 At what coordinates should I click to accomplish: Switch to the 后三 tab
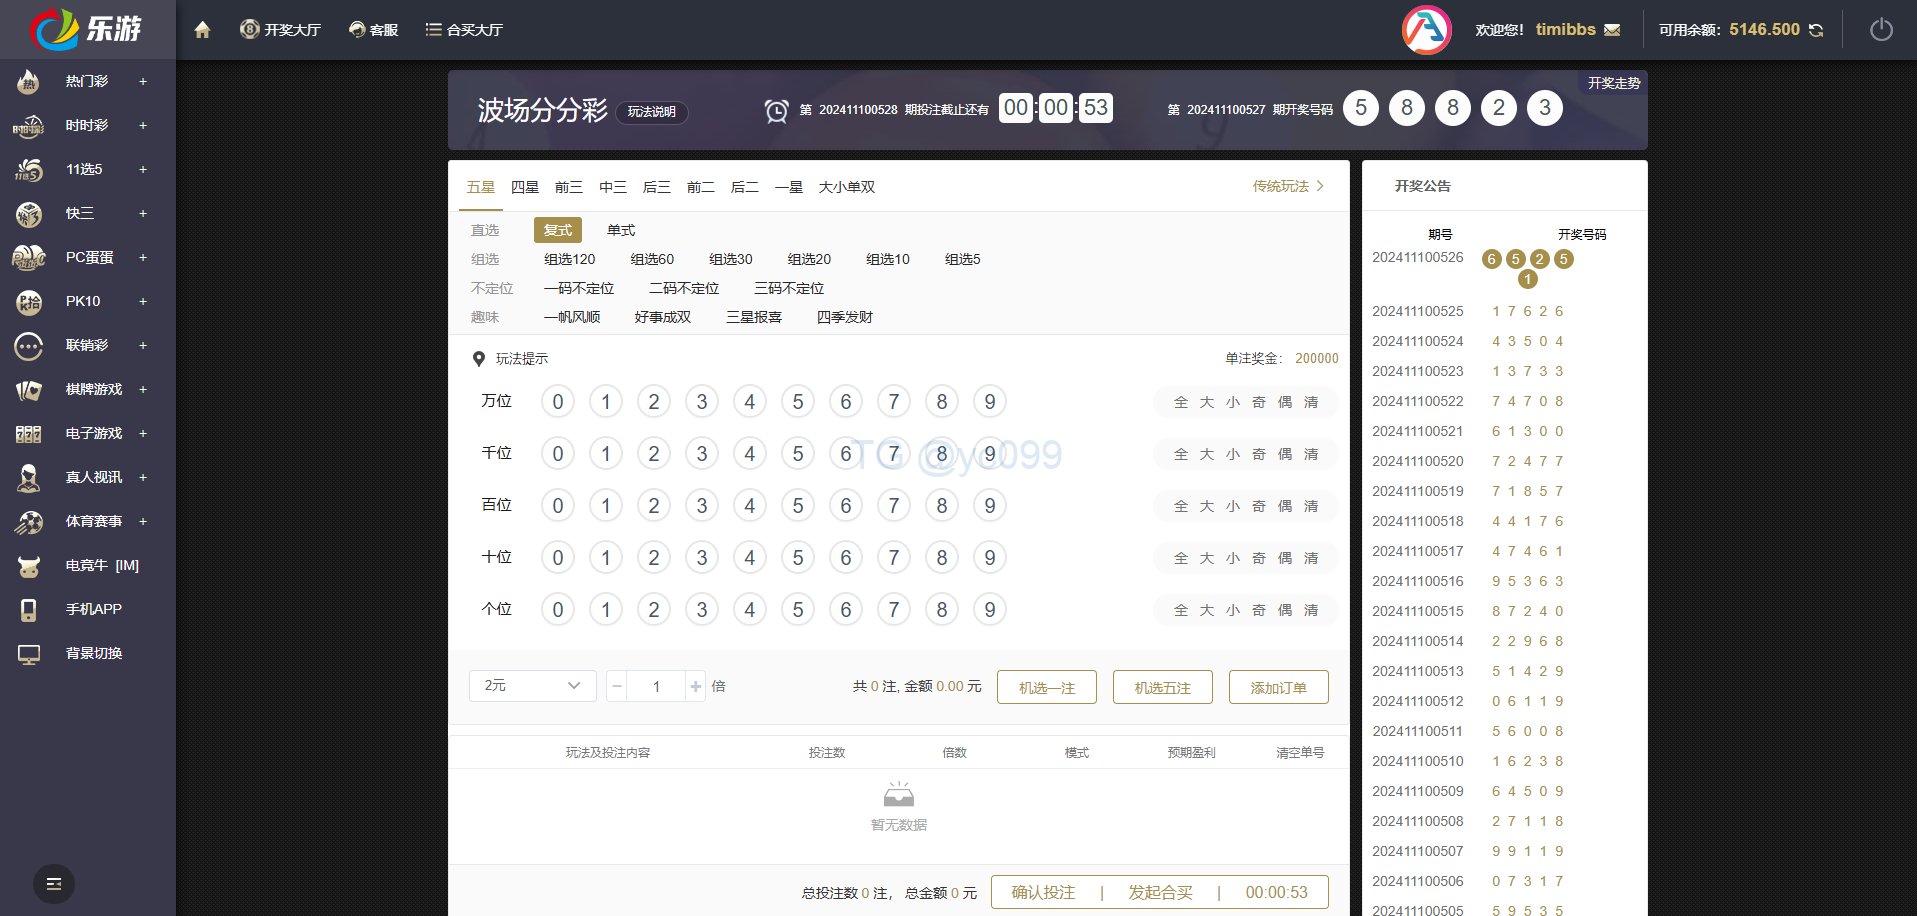point(656,187)
